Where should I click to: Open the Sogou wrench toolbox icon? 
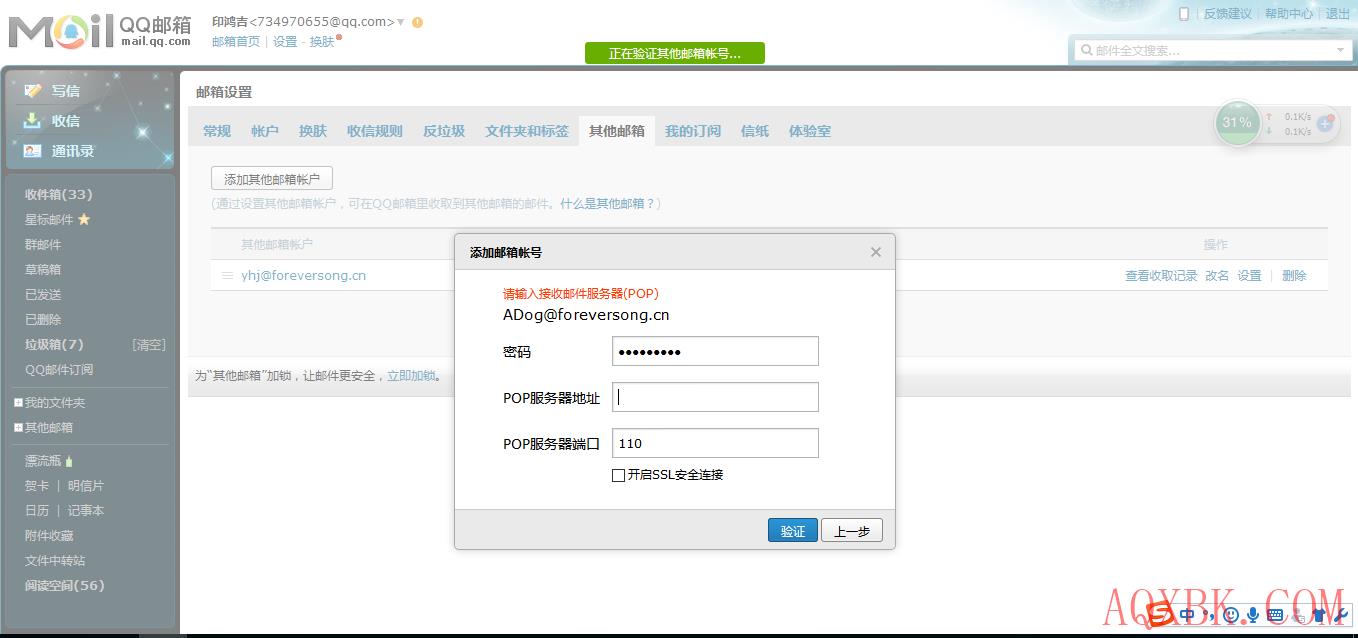coord(1341,615)
